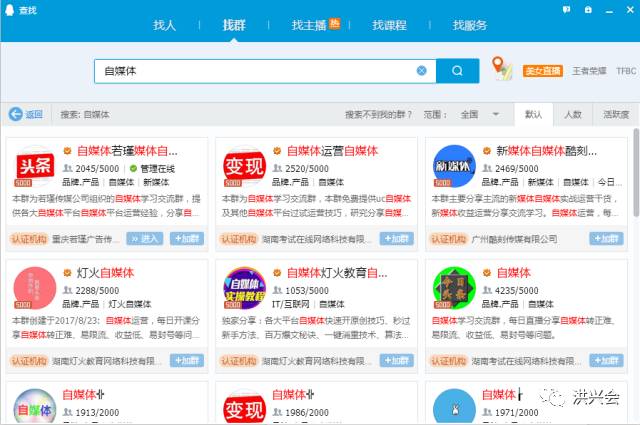Open the map location pin icon
This screenshot has height=425, width=640.
[x=502, y=68]
